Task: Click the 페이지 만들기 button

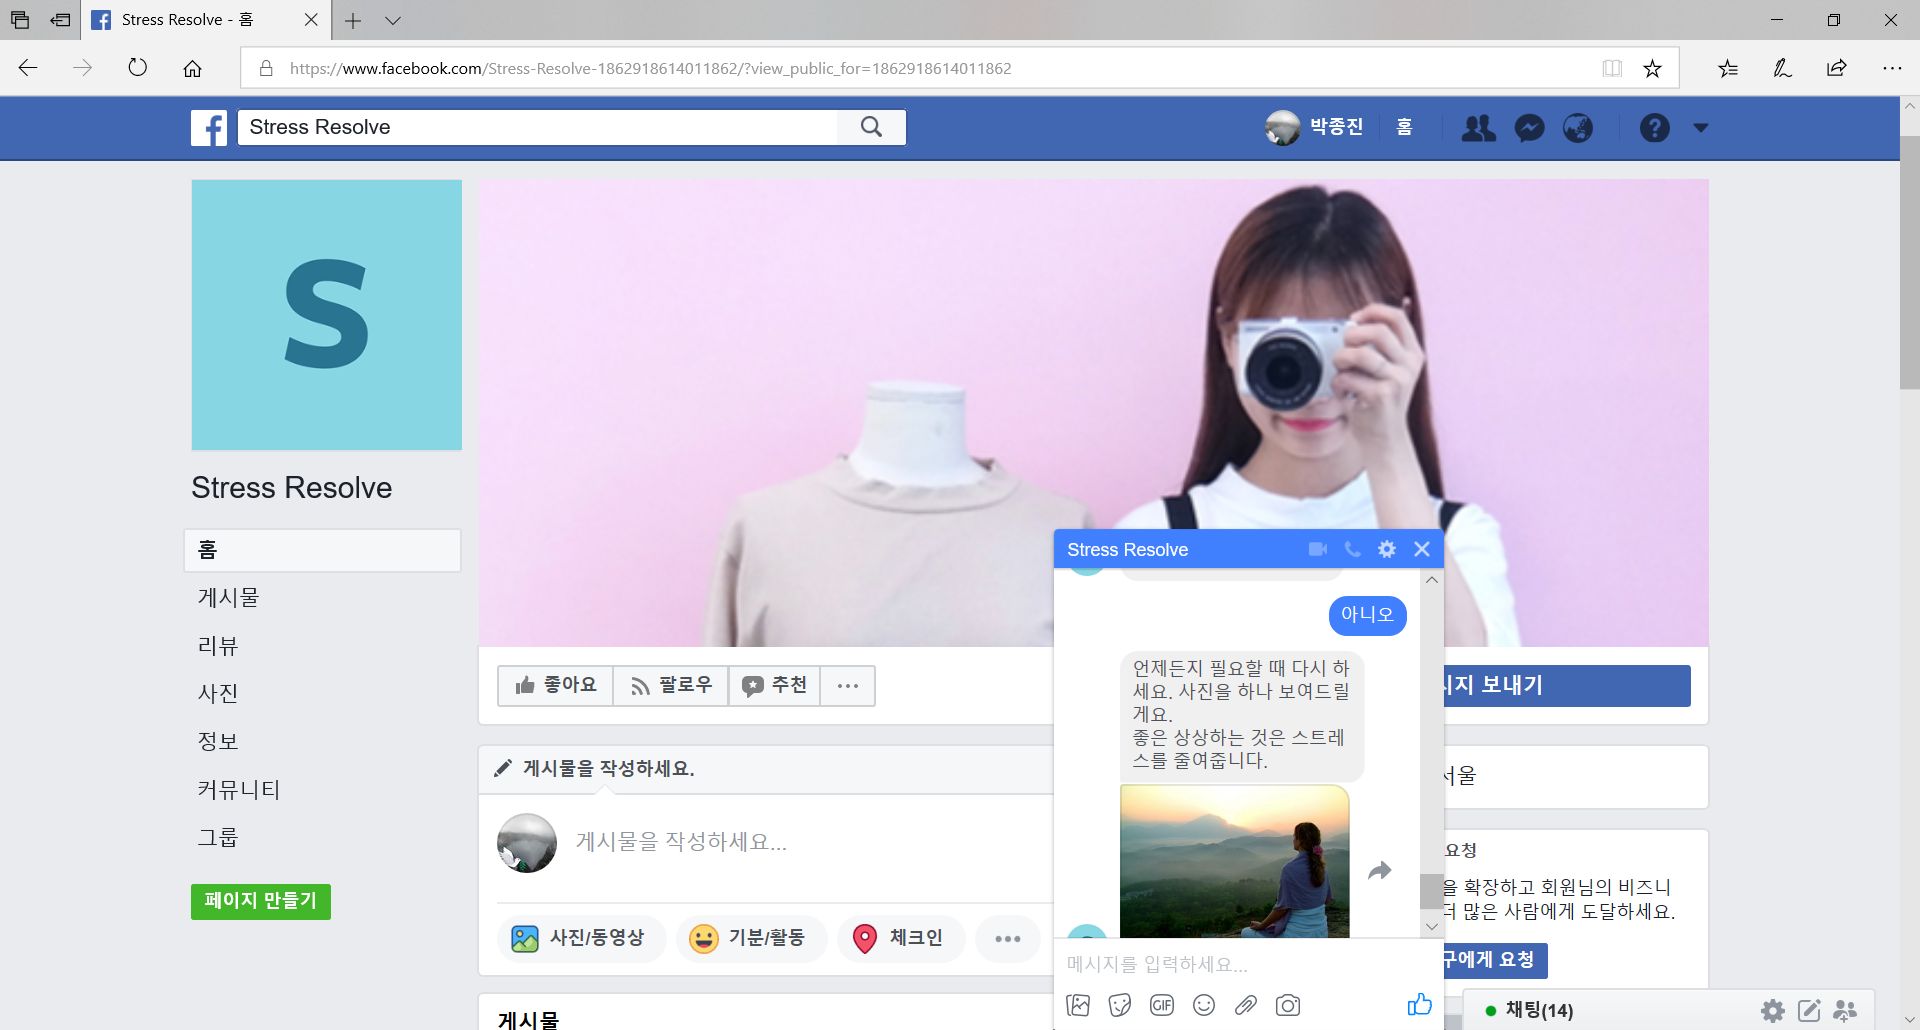Action: pos(261,901)
